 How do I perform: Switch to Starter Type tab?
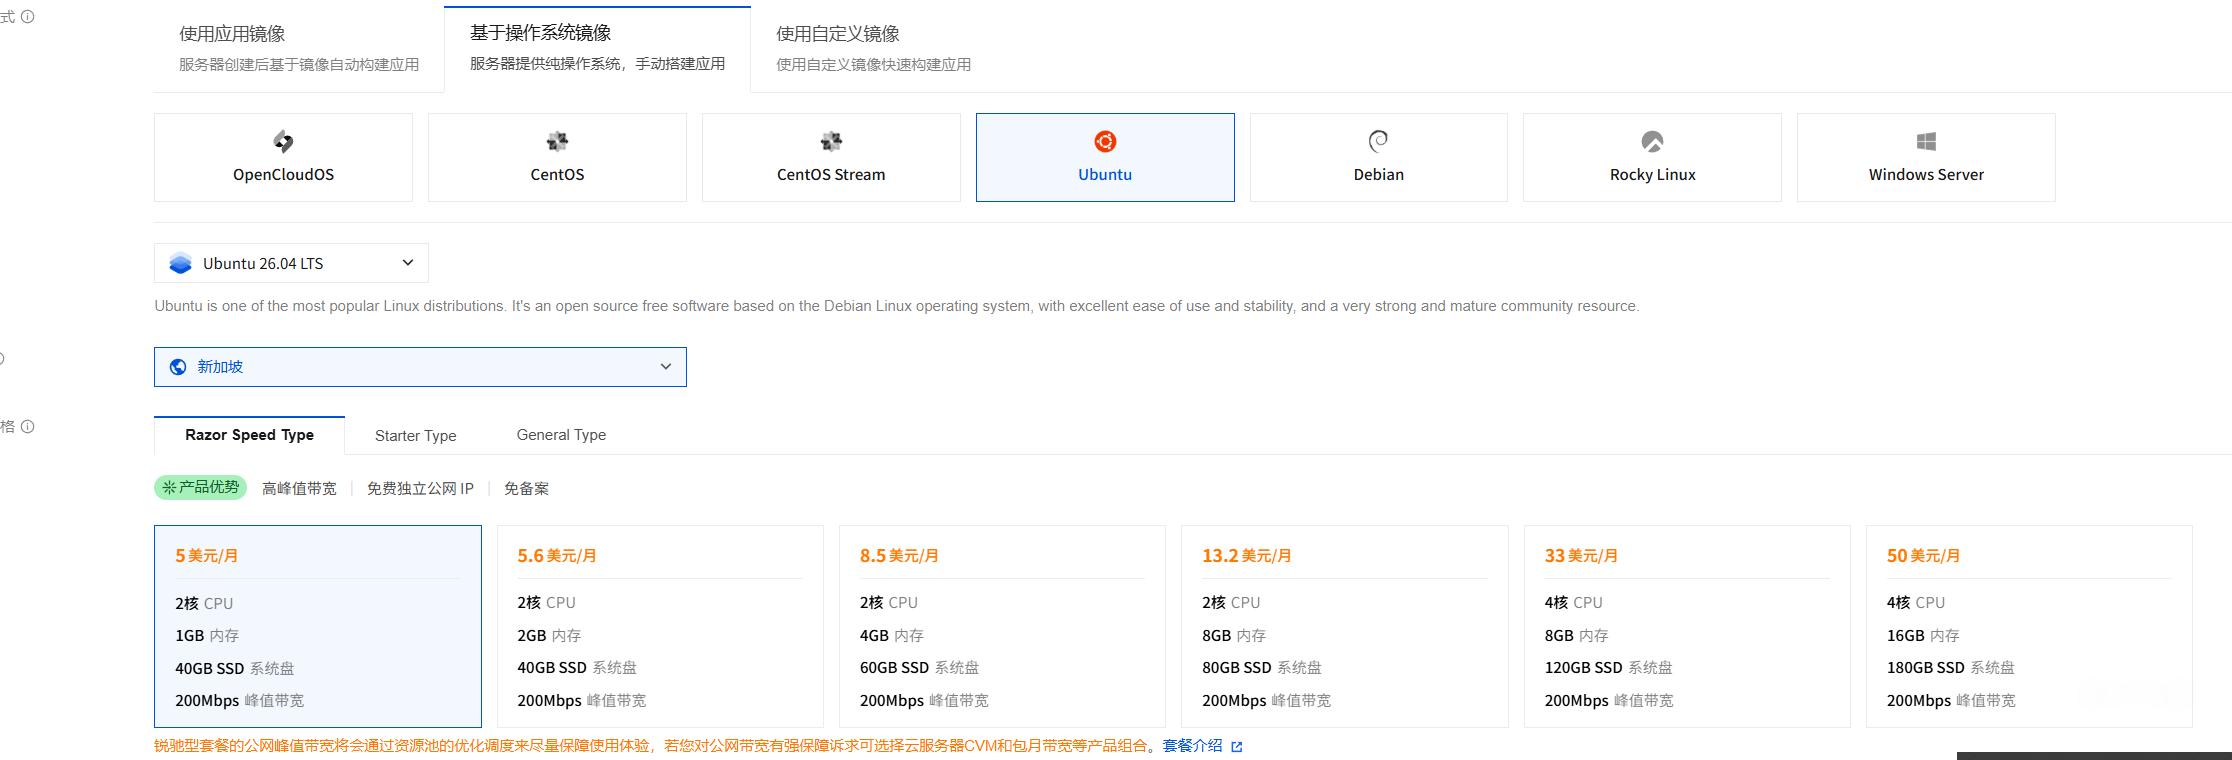point(415,435)
